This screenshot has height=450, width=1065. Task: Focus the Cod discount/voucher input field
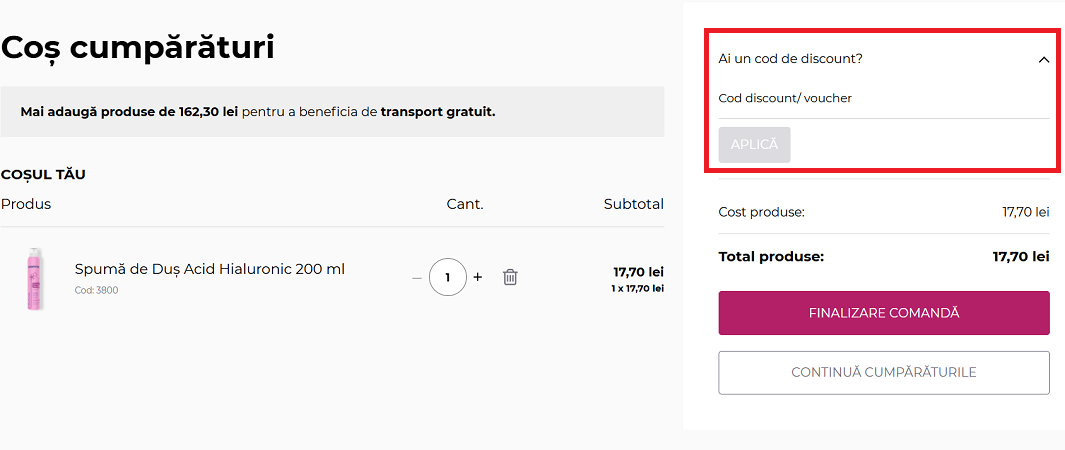point(884,99)
